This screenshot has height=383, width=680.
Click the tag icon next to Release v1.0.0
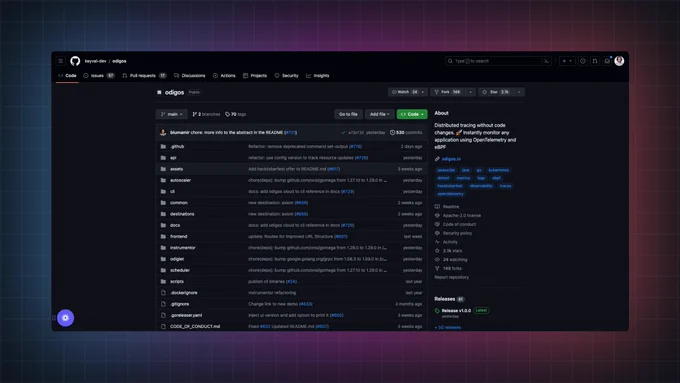click(x=437, y=311)
